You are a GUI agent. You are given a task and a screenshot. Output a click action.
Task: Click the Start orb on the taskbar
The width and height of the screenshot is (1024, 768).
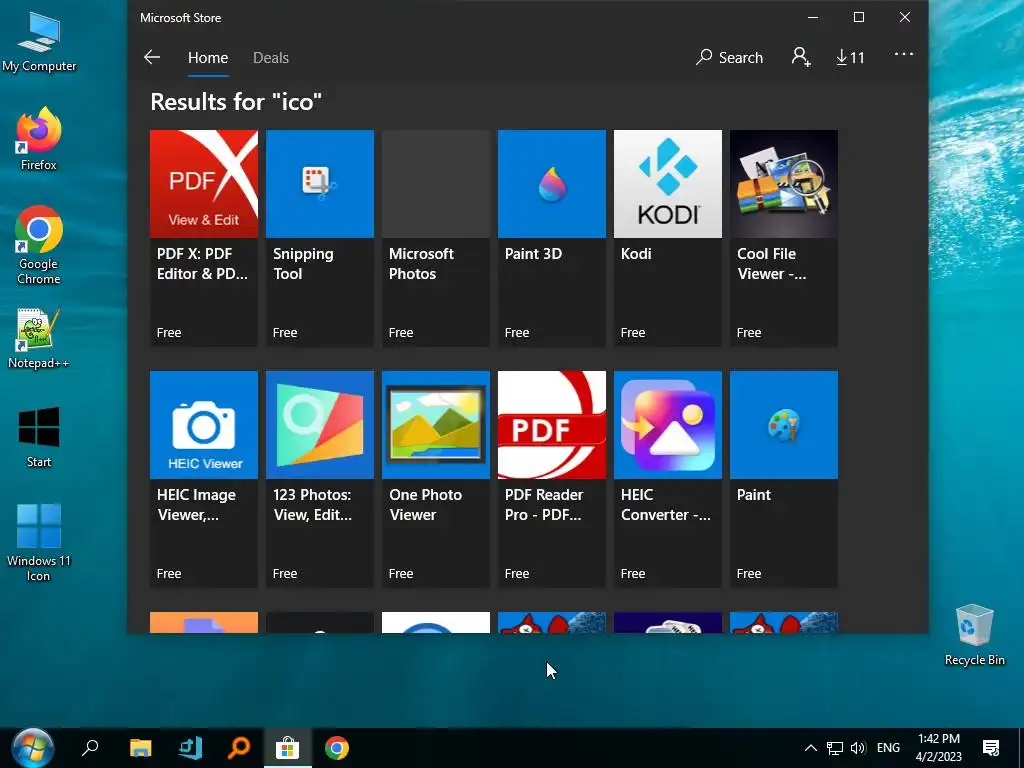(33, 748)
